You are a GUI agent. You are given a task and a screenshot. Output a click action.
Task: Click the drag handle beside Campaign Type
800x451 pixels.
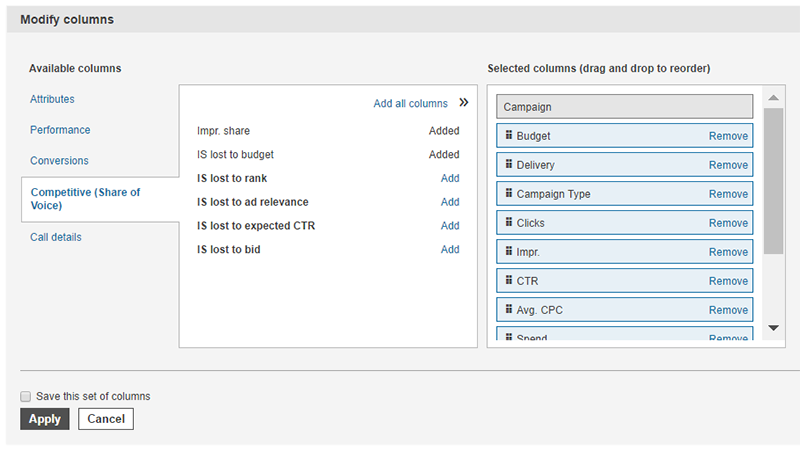[508, 193]
